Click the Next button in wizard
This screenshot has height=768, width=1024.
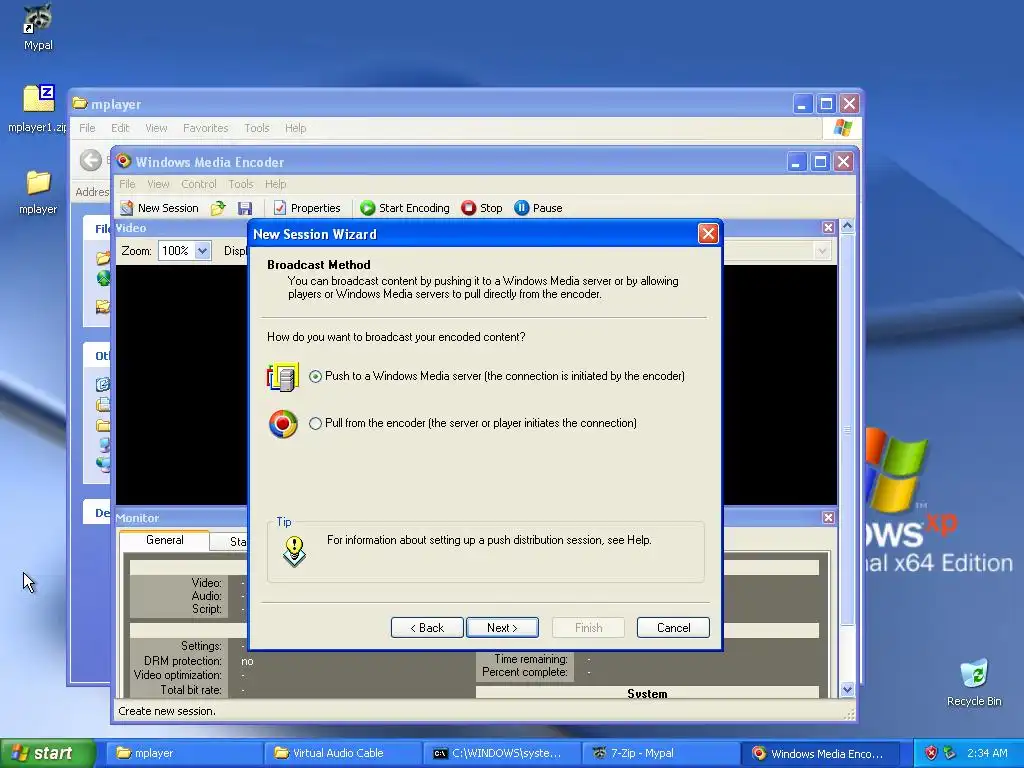point(502,628)
